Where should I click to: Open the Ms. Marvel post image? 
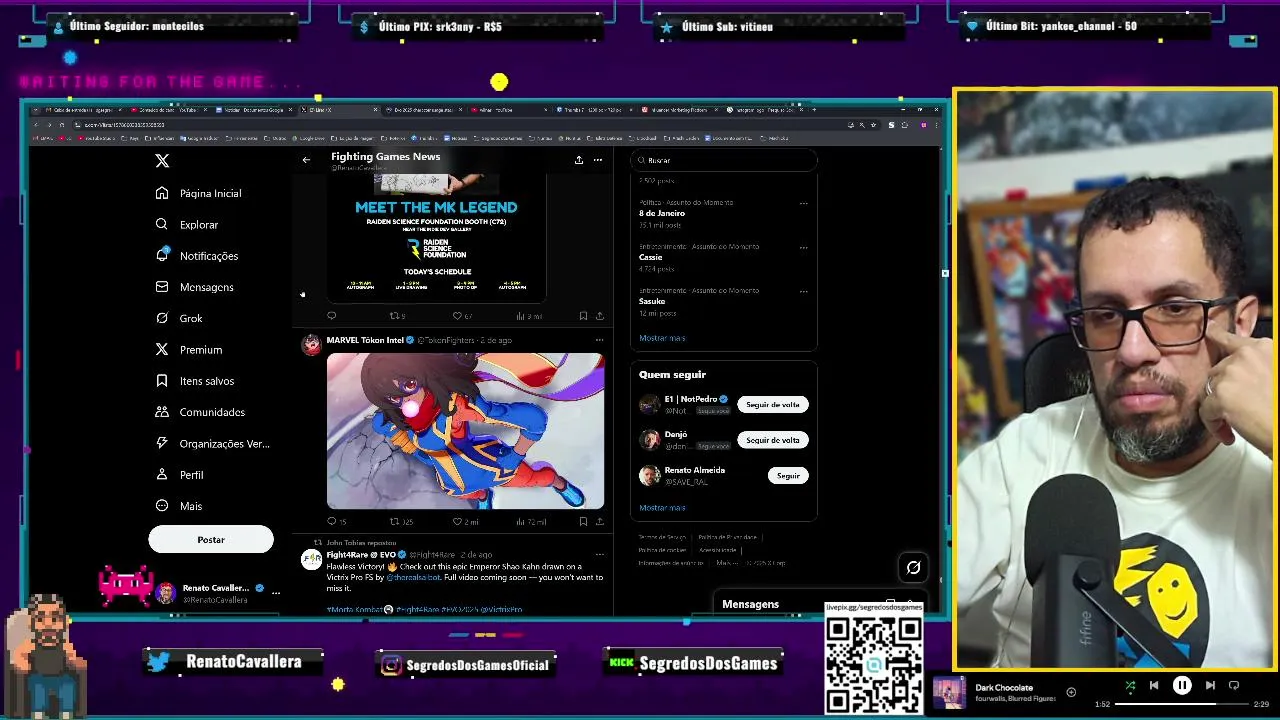point(465,431)
